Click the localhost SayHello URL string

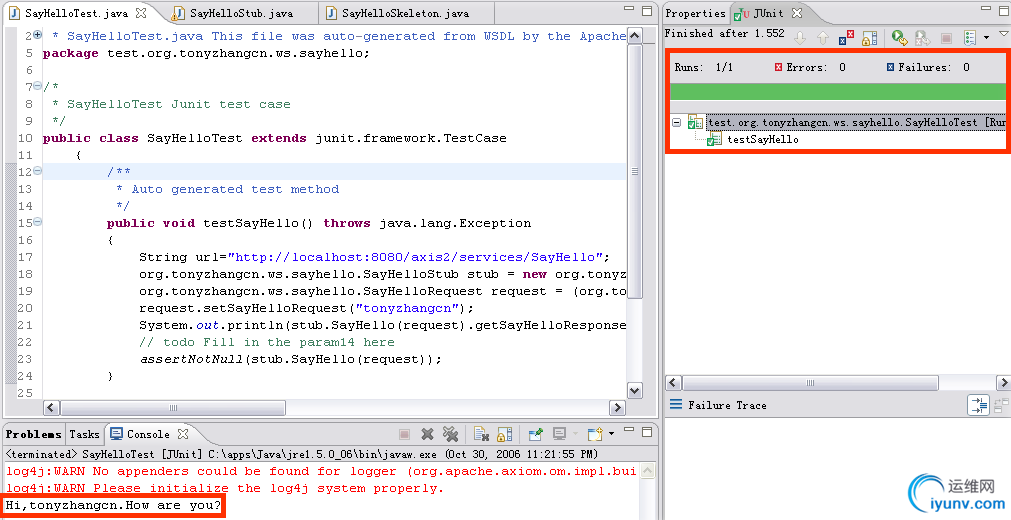(x=415, y=257)
